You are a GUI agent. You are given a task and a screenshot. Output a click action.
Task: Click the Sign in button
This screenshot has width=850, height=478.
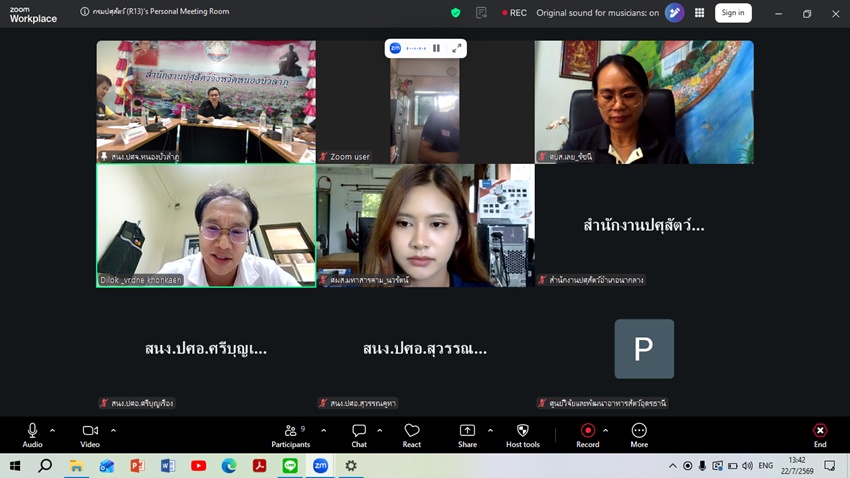click(733, 12)
